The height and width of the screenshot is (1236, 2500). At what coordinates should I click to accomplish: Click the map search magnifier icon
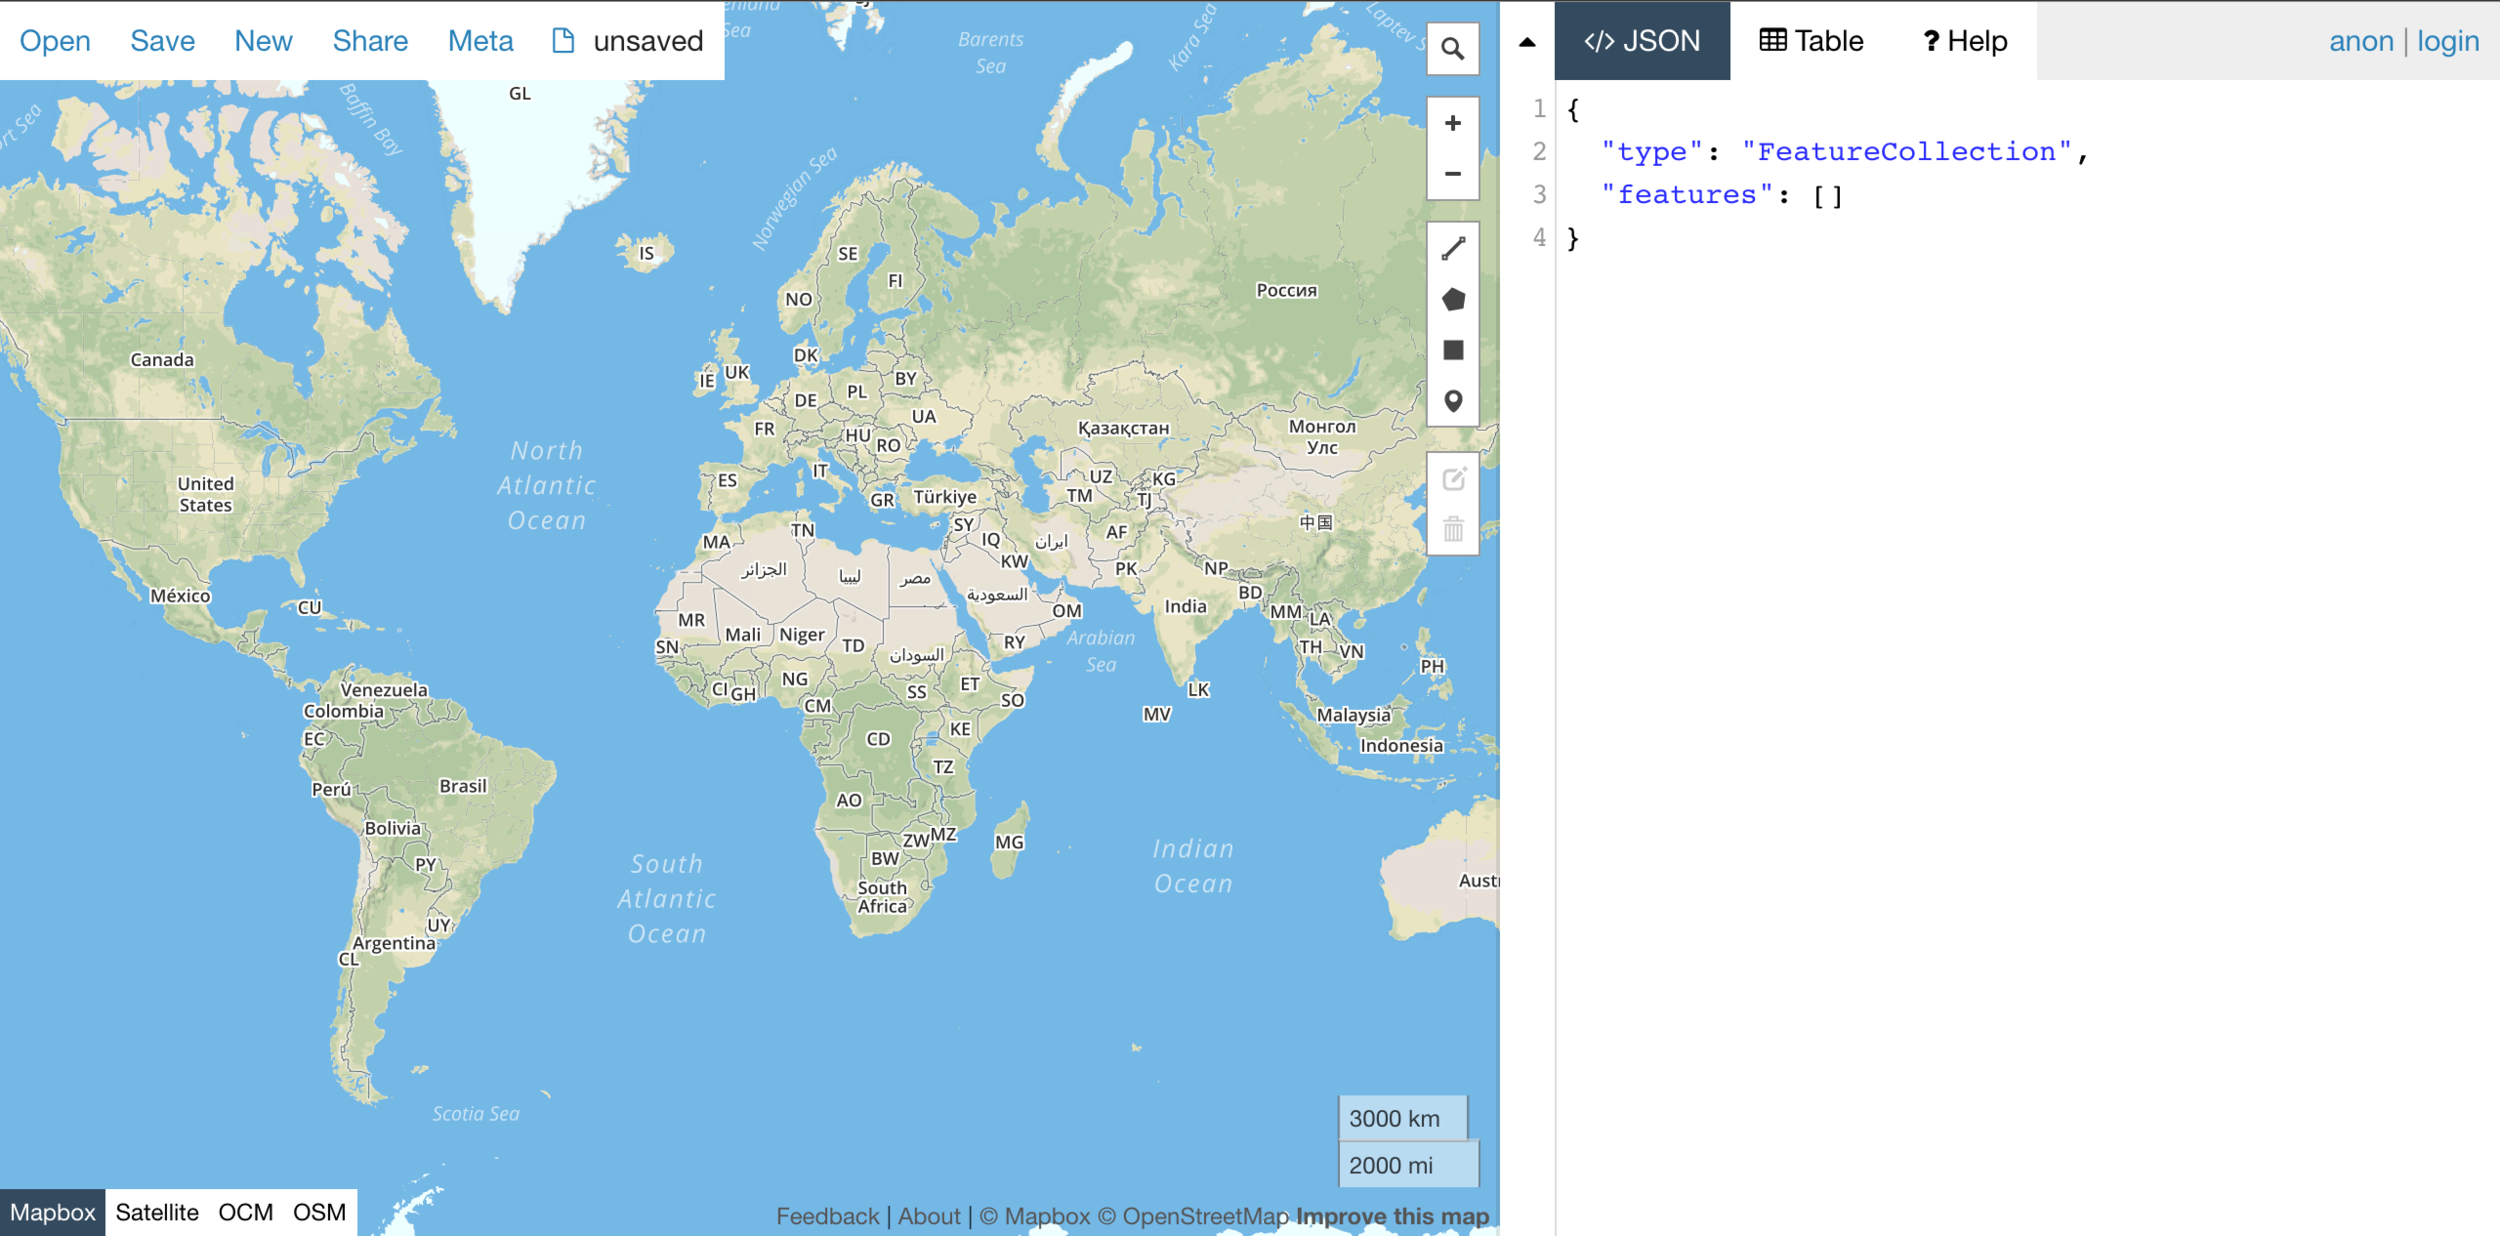(1452, 49)
